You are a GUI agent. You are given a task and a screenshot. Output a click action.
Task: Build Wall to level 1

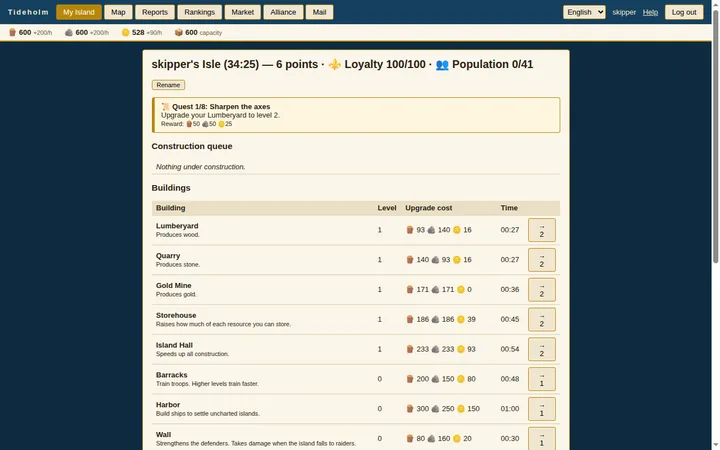tap(542, 439)
